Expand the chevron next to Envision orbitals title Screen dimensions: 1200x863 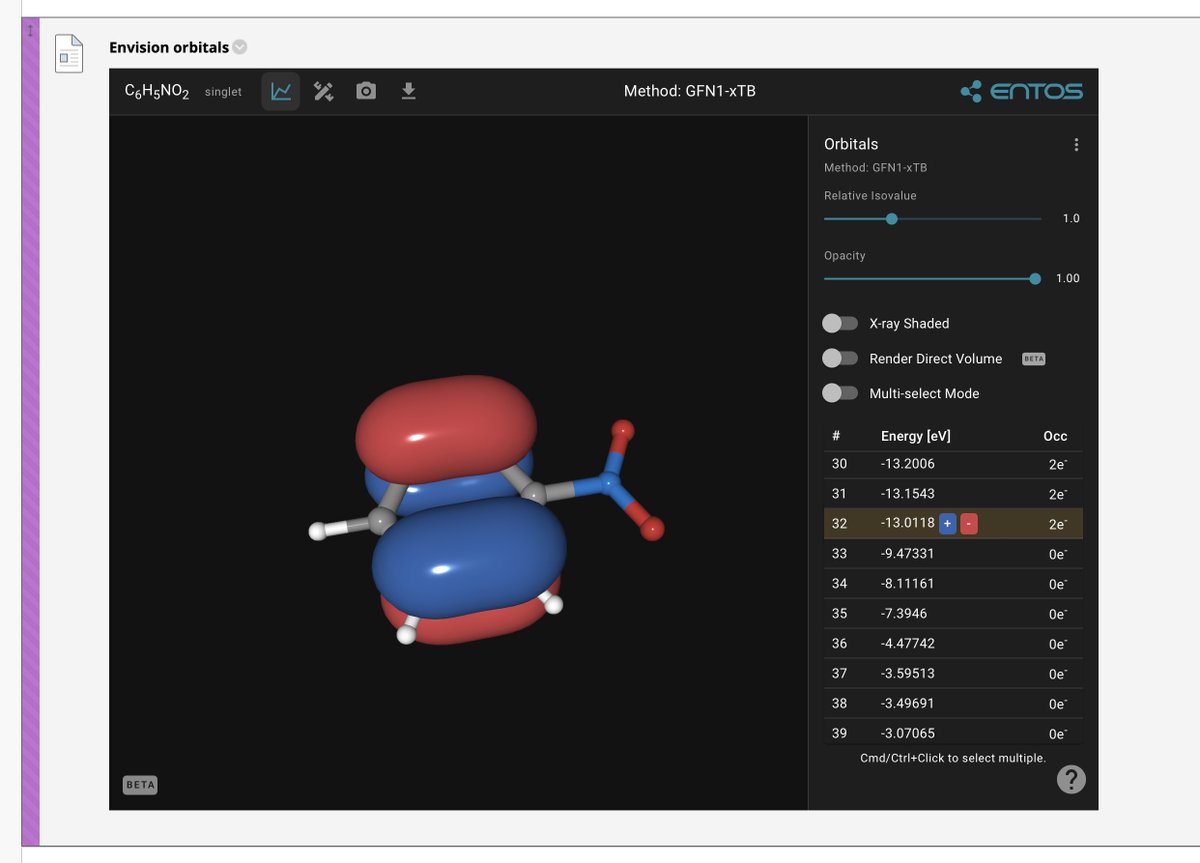[x=237, y=46]
